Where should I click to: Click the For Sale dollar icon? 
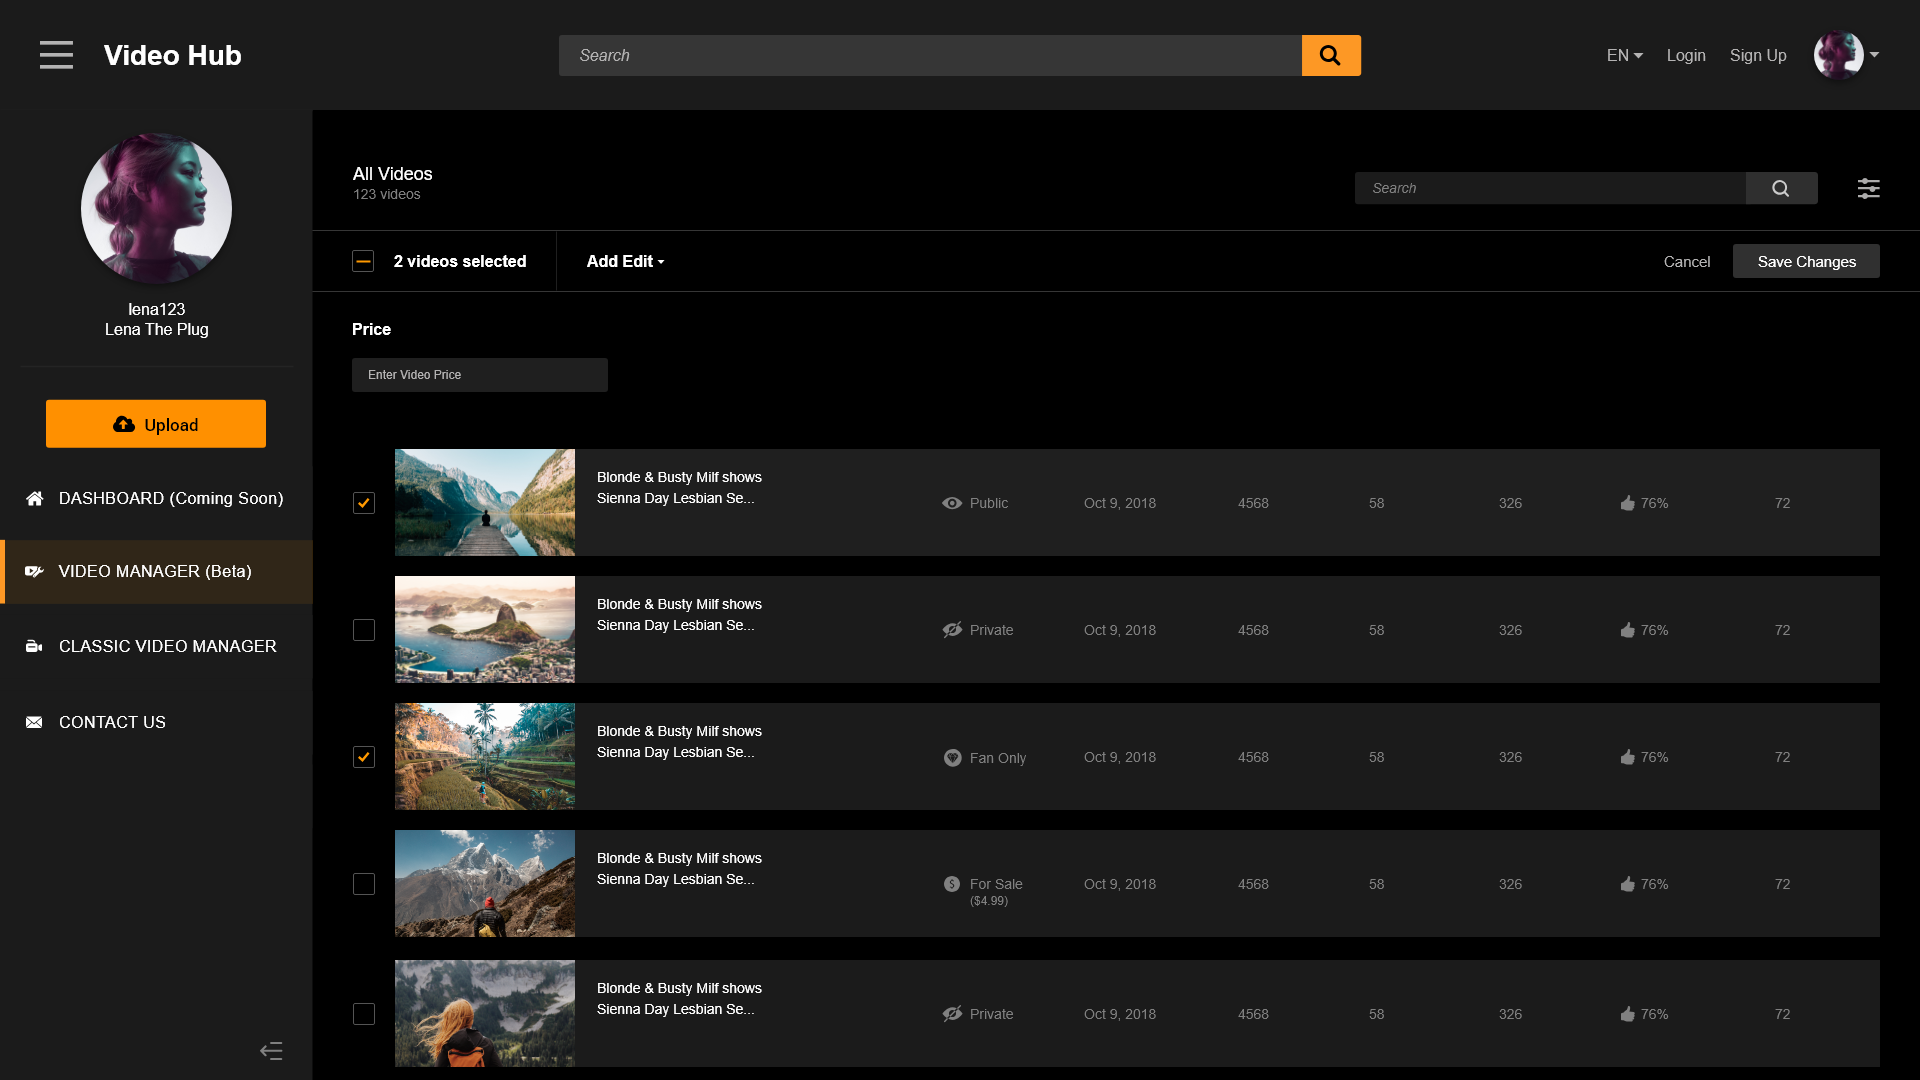tap(952, 884)
